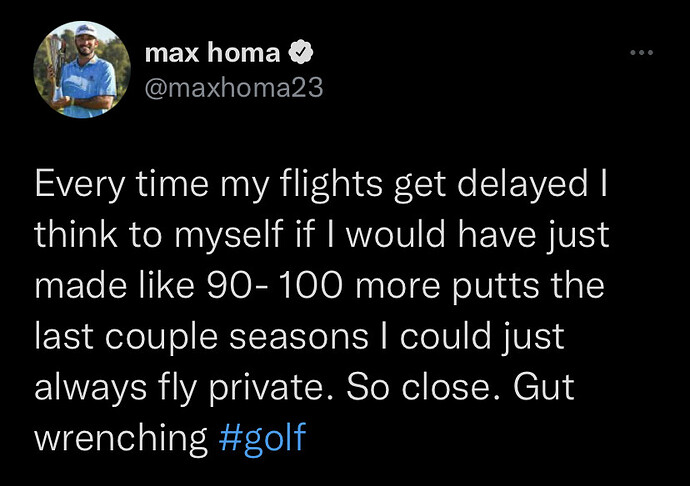Click the display name "max homa"
This screenshot has width=690, height=486.
point(212,50)
